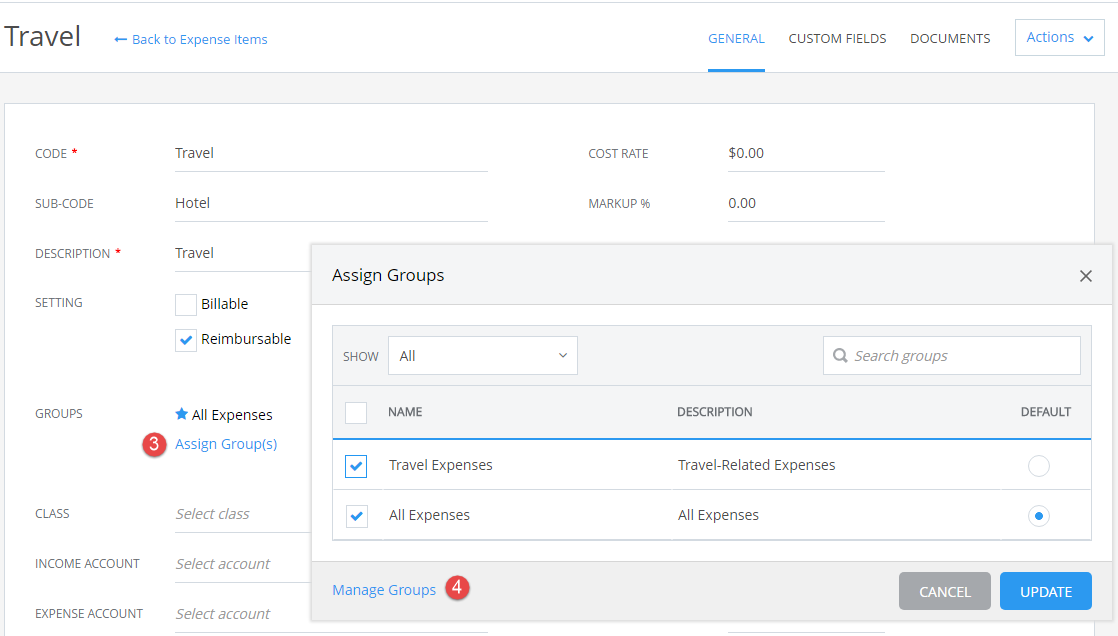The image size is (1118, 636).
Task: Toggle the select-all checkbox in the groups table
Action: coord(356,412)
